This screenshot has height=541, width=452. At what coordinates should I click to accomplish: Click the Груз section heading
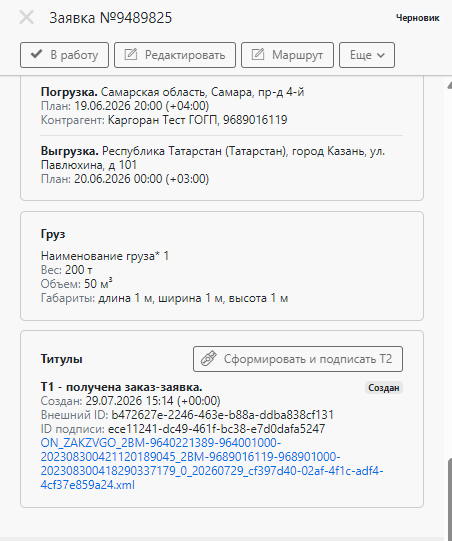point(53,234)
